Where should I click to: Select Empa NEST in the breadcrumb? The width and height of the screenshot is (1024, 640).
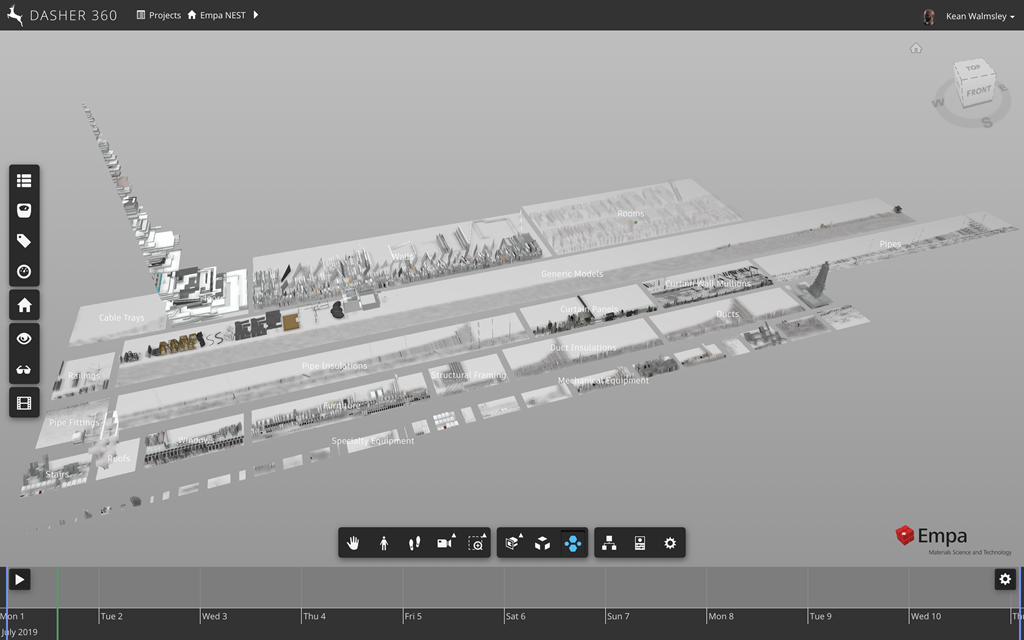(x=223, y=16)
